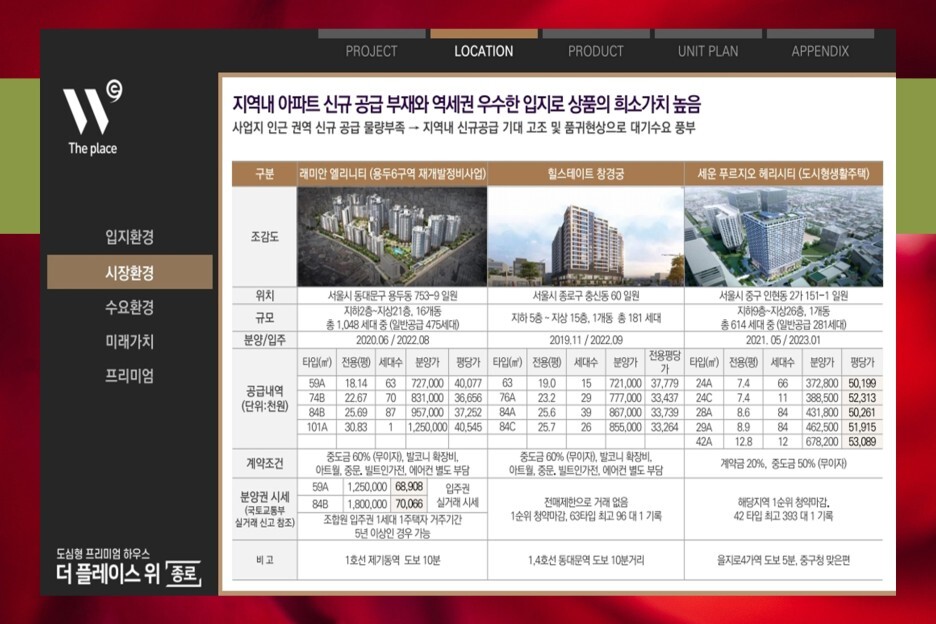The width and height of the screenshot is (936, 624).
Task: Click the 공급내역 (단위:천원) row label
Action: click(264, 399)
